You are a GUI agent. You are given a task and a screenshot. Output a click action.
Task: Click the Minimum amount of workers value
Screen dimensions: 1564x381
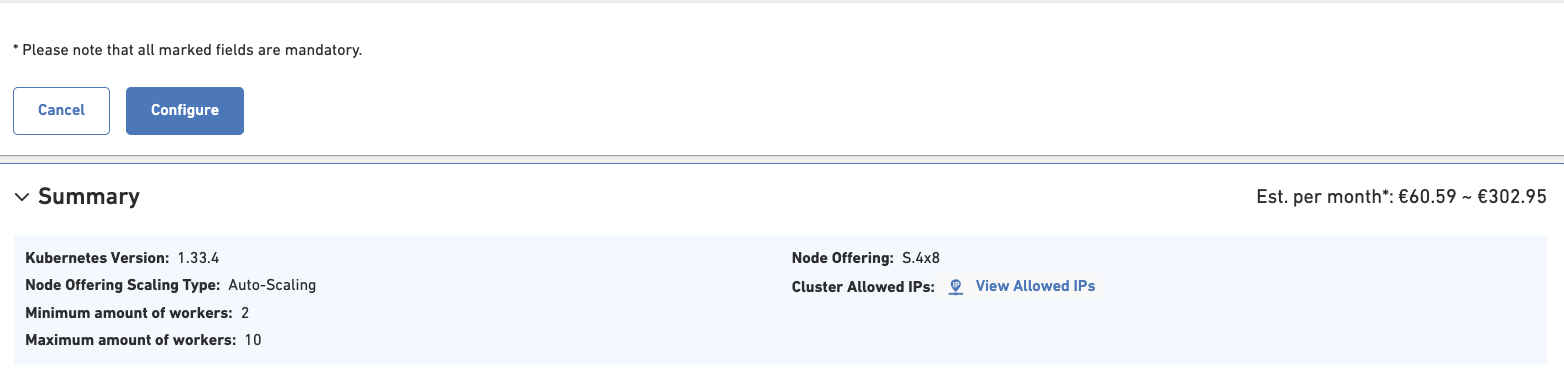point(245,313)
